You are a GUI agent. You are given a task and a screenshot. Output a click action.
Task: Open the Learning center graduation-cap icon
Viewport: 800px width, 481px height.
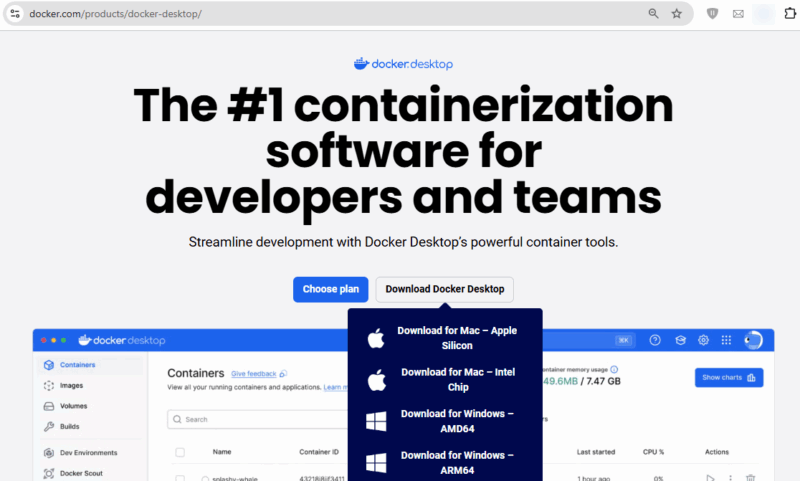pos(680,340)
